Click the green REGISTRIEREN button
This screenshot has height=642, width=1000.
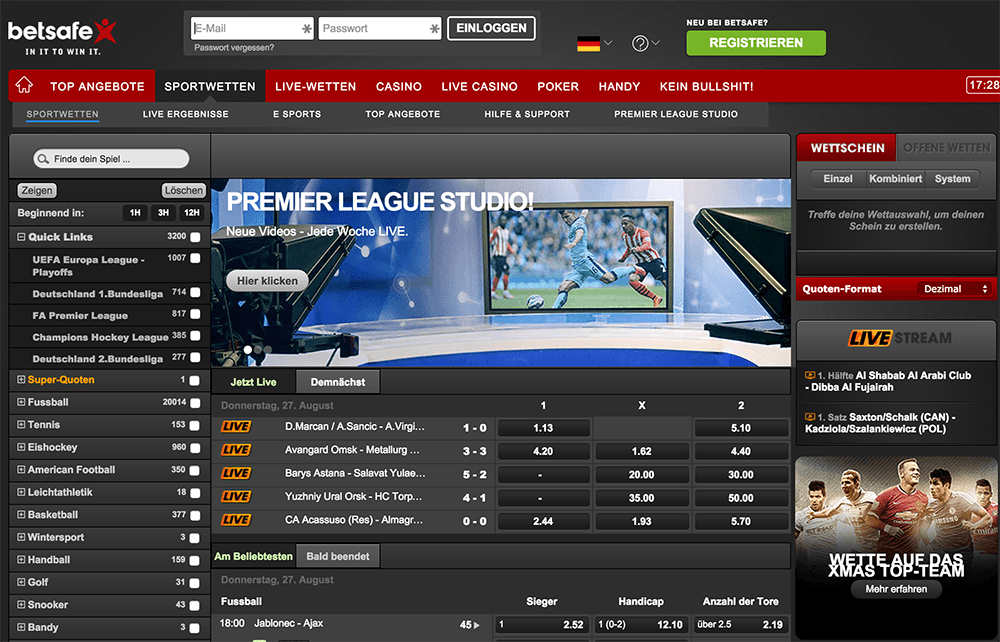(756, 43)
